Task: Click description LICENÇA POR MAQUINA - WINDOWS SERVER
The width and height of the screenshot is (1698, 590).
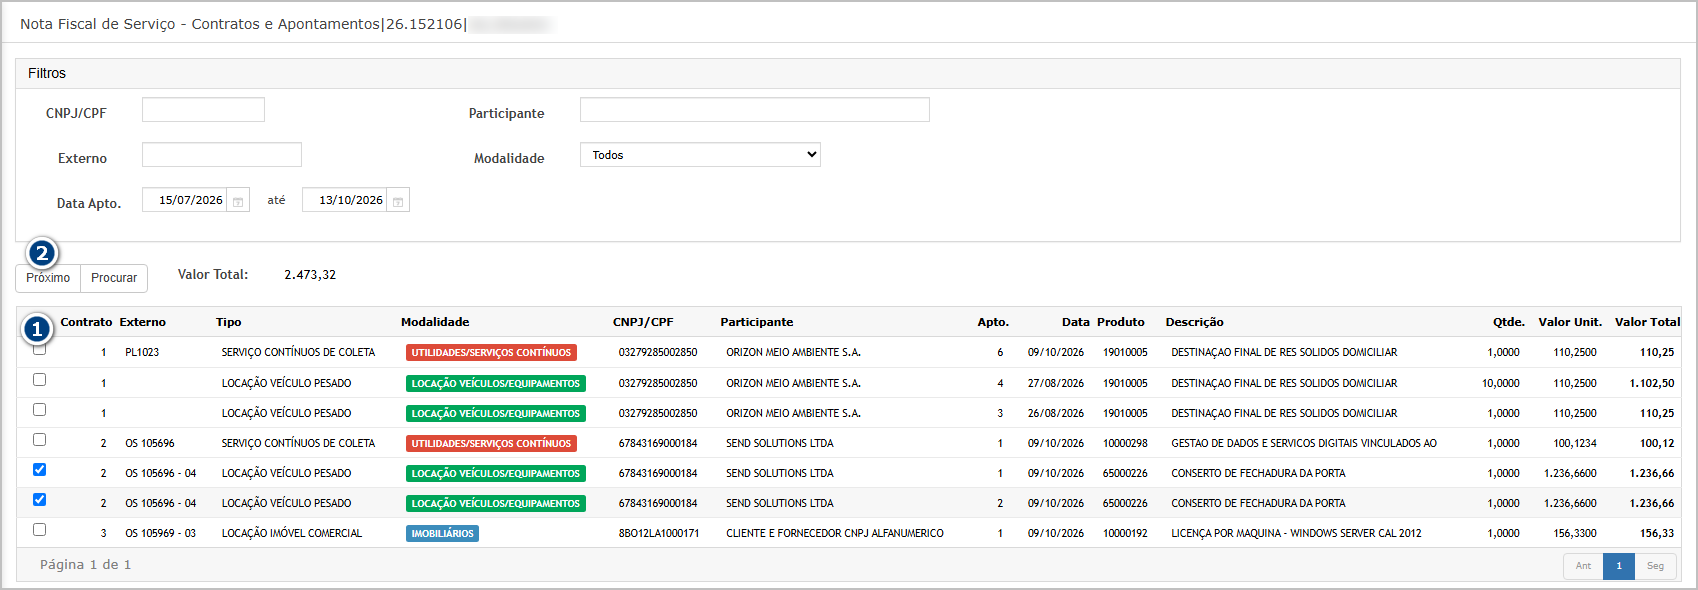Action: (1296, 534)
